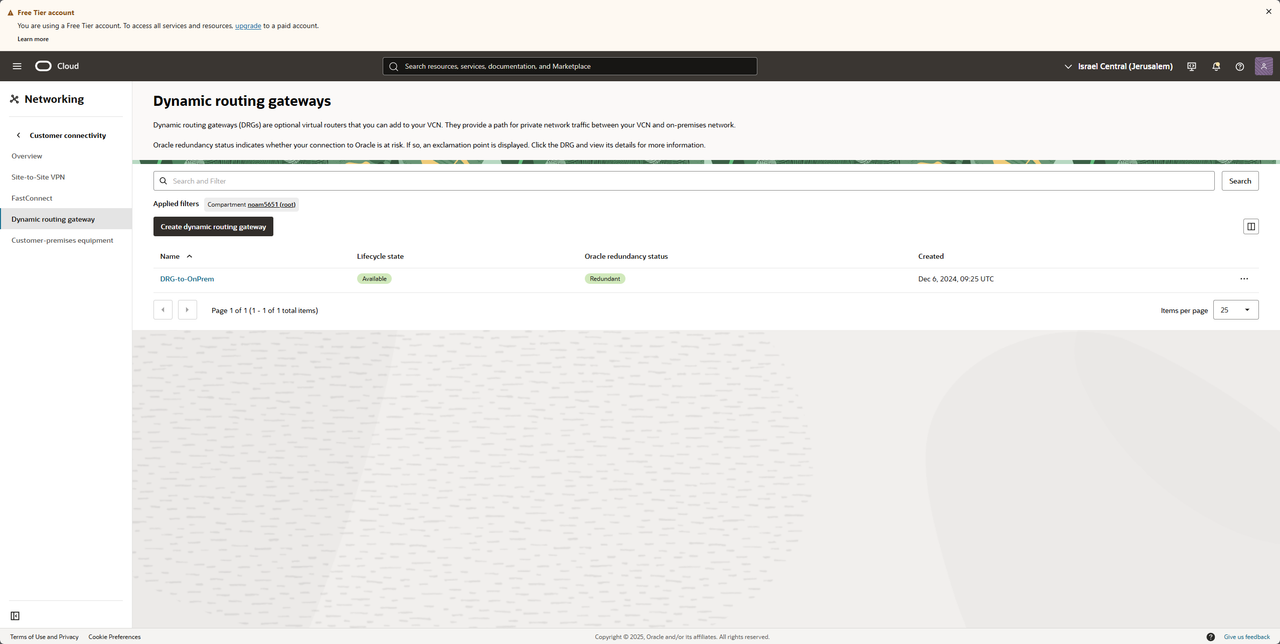Click the Redundant status badge

[605, 279]
